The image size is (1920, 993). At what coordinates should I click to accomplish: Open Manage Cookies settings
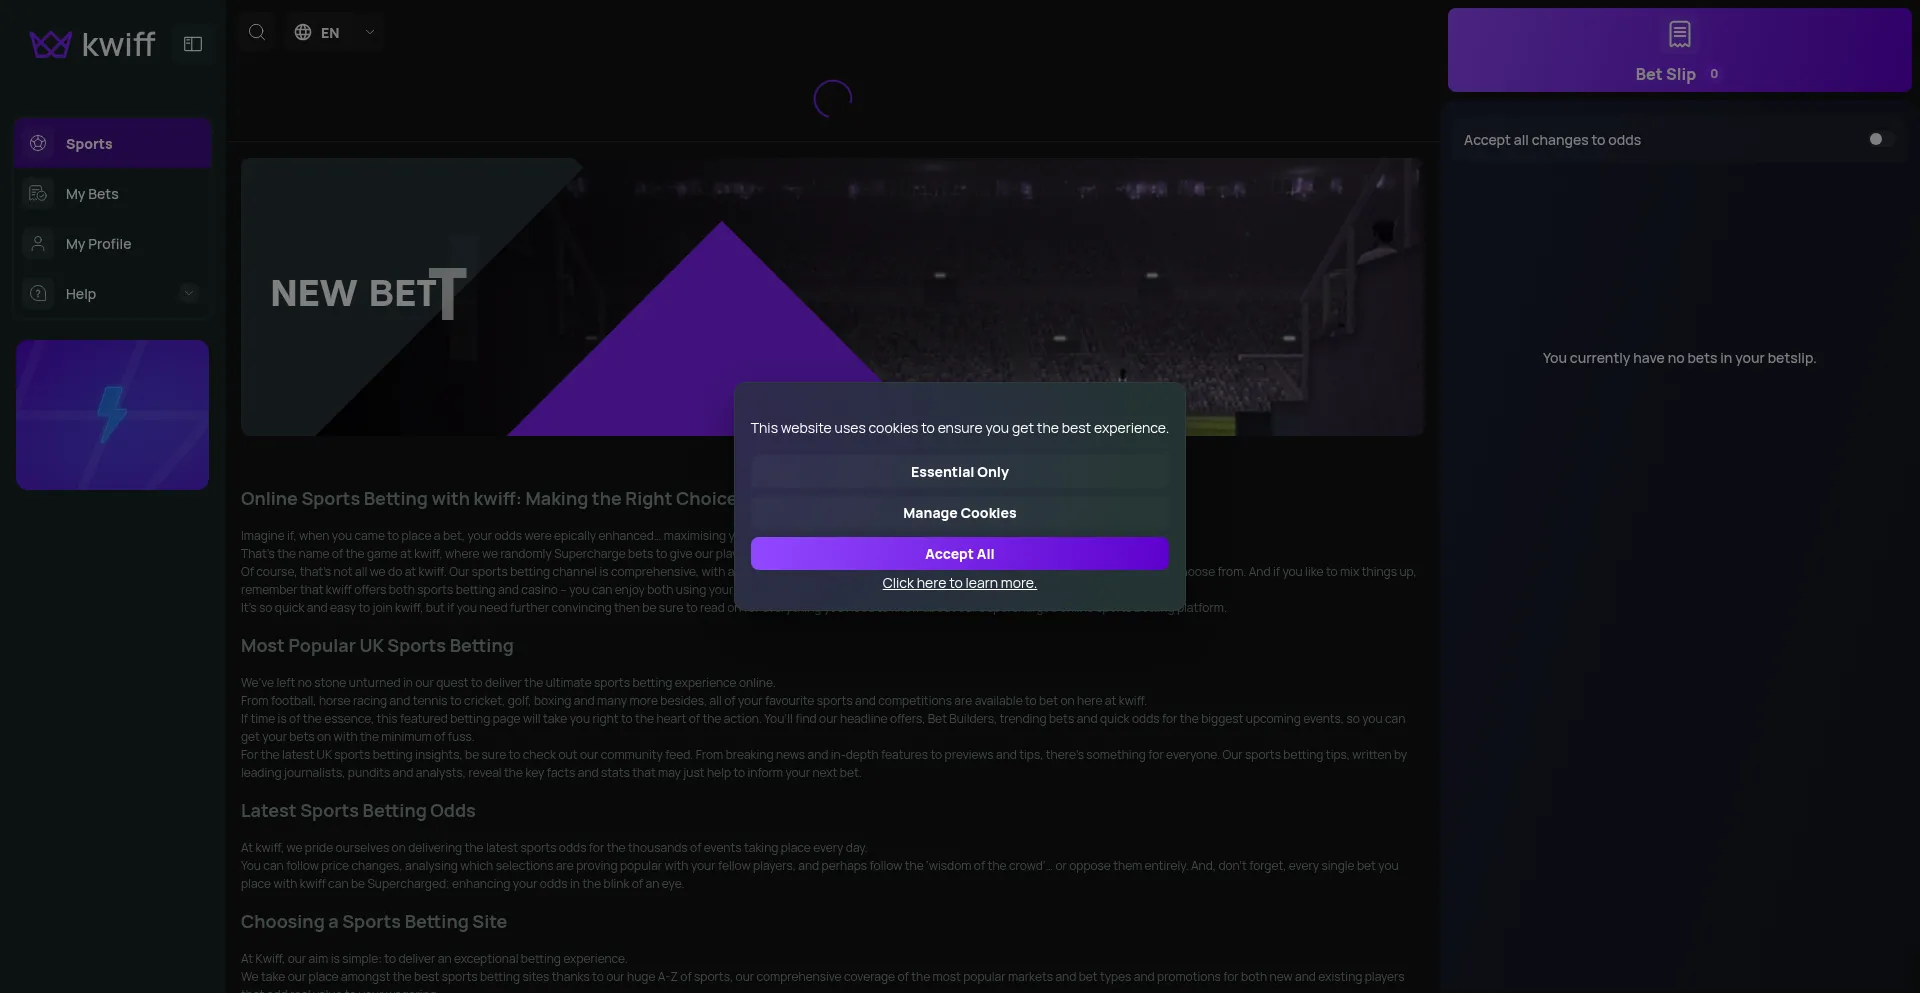coord(959,513)
